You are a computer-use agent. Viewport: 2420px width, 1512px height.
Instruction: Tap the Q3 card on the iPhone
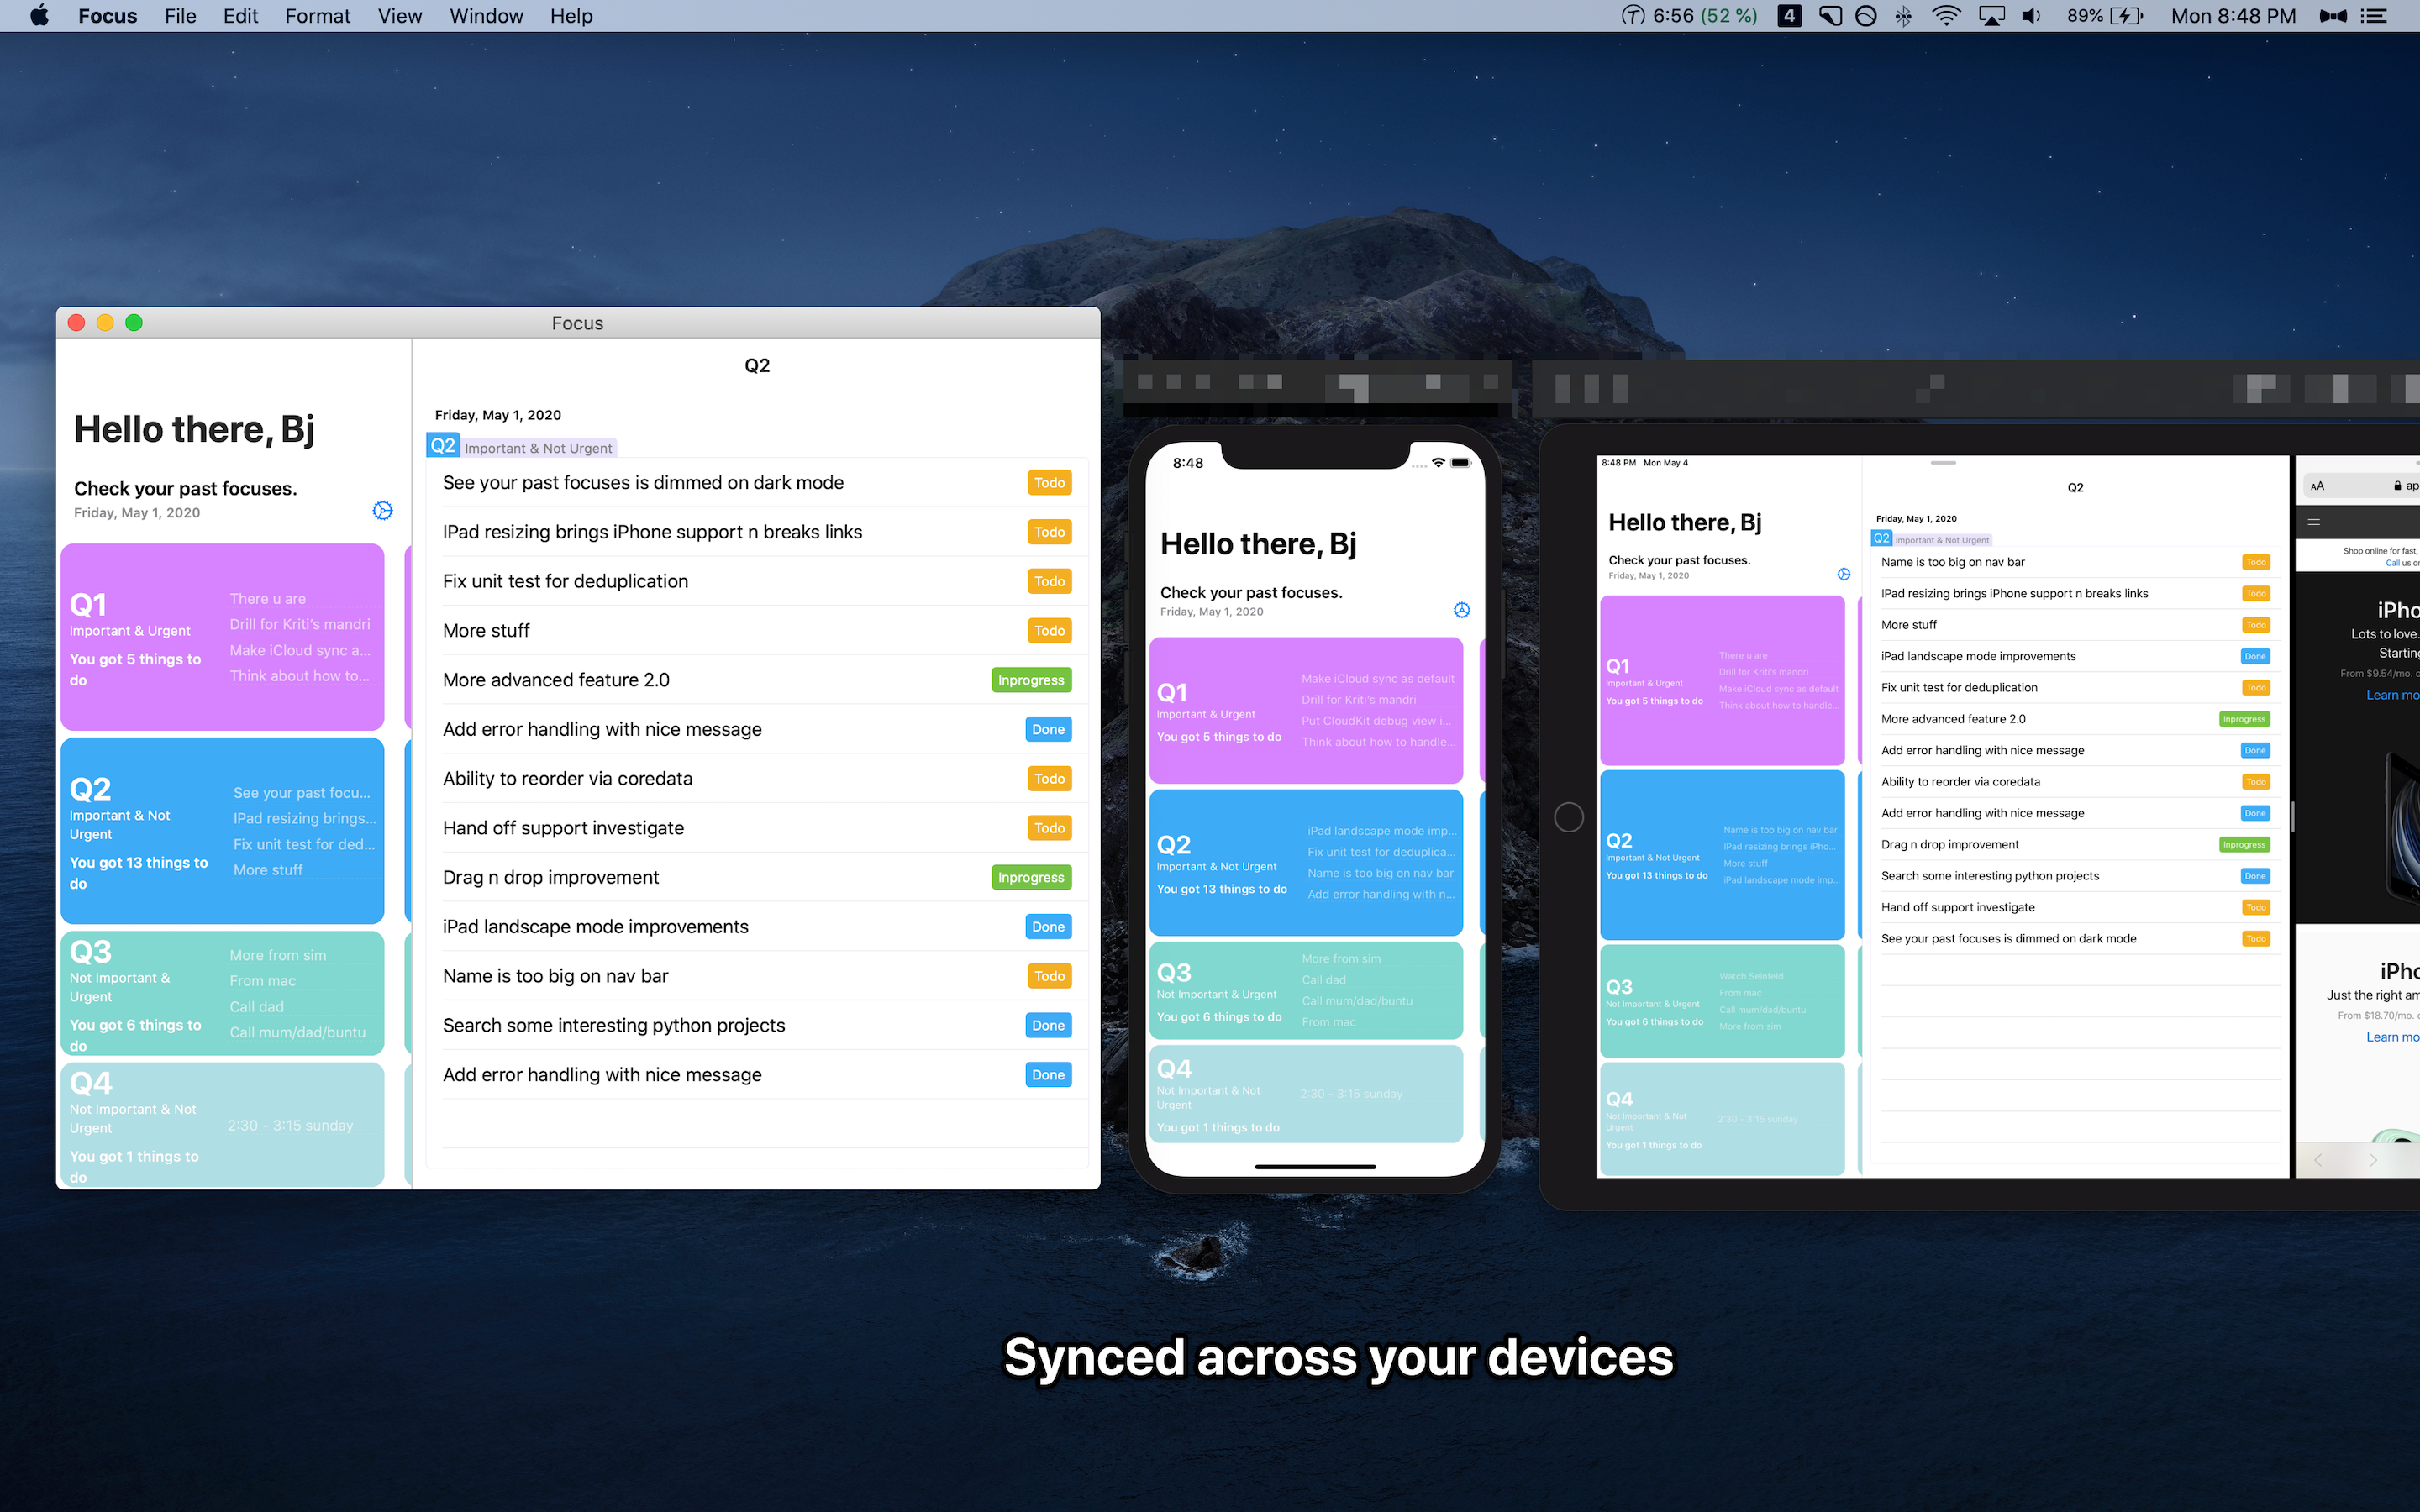[x=1306, y=990]
